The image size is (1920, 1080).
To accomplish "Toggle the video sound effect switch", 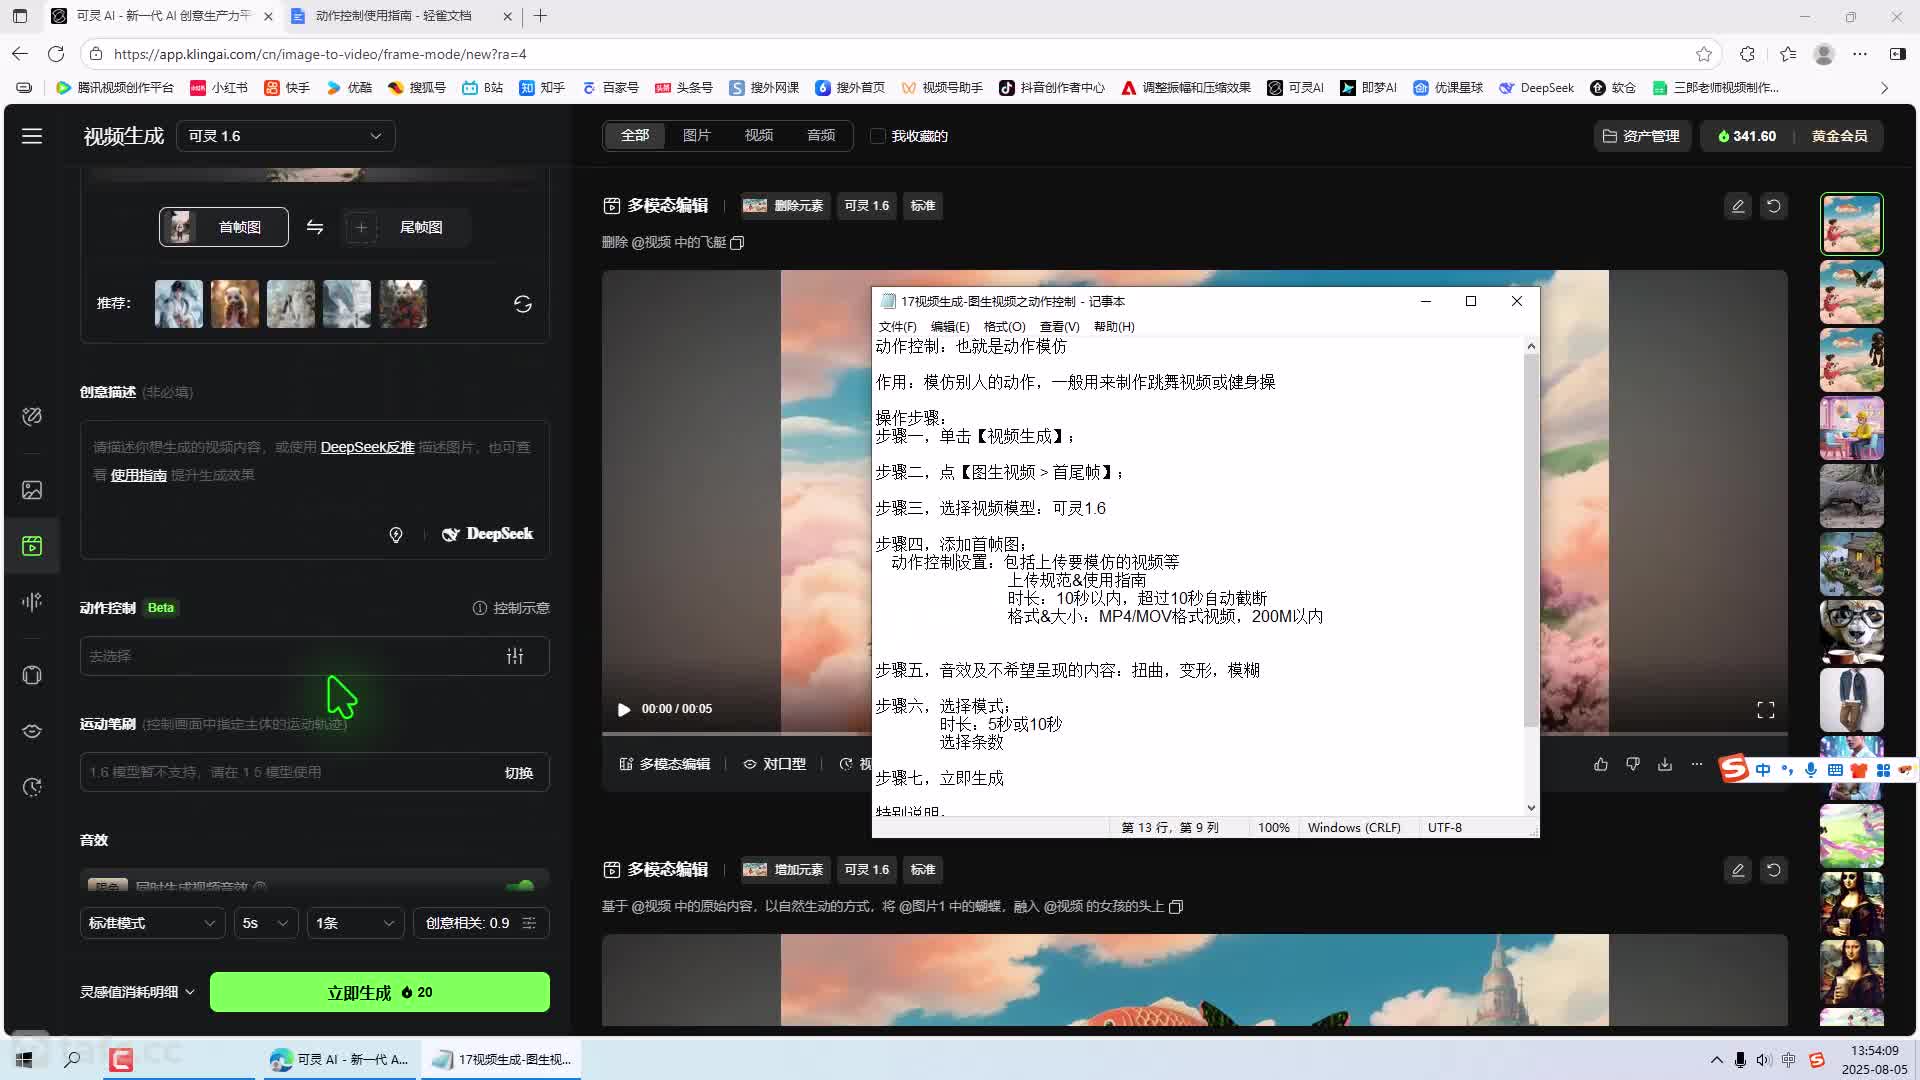I will pos(520,886).
